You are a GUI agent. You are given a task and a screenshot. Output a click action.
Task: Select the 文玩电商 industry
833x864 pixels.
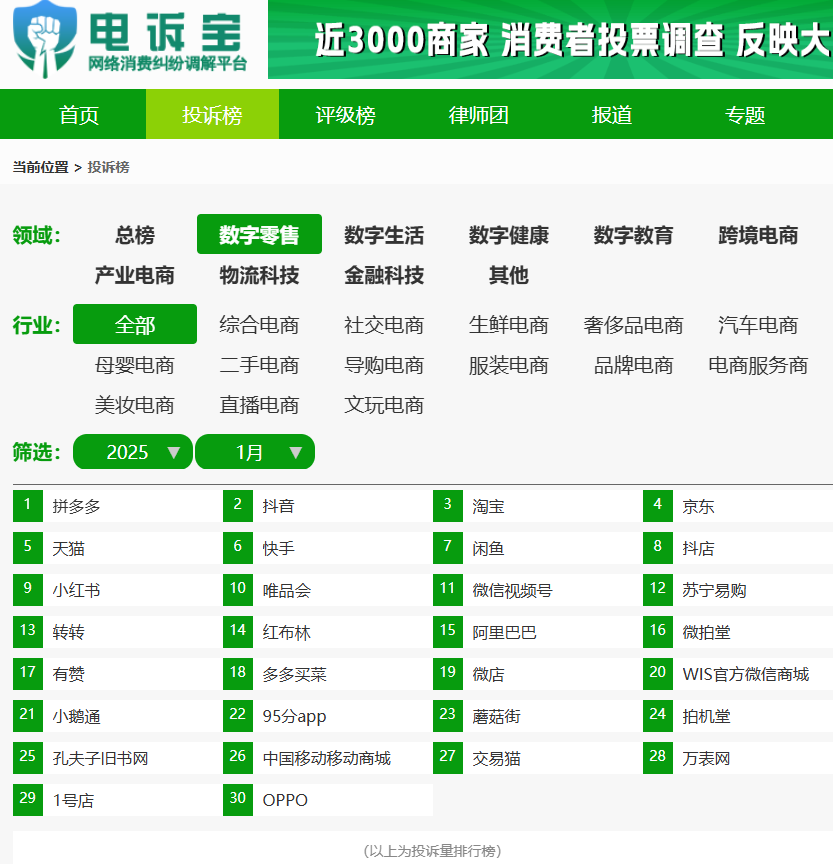[384, 405]
